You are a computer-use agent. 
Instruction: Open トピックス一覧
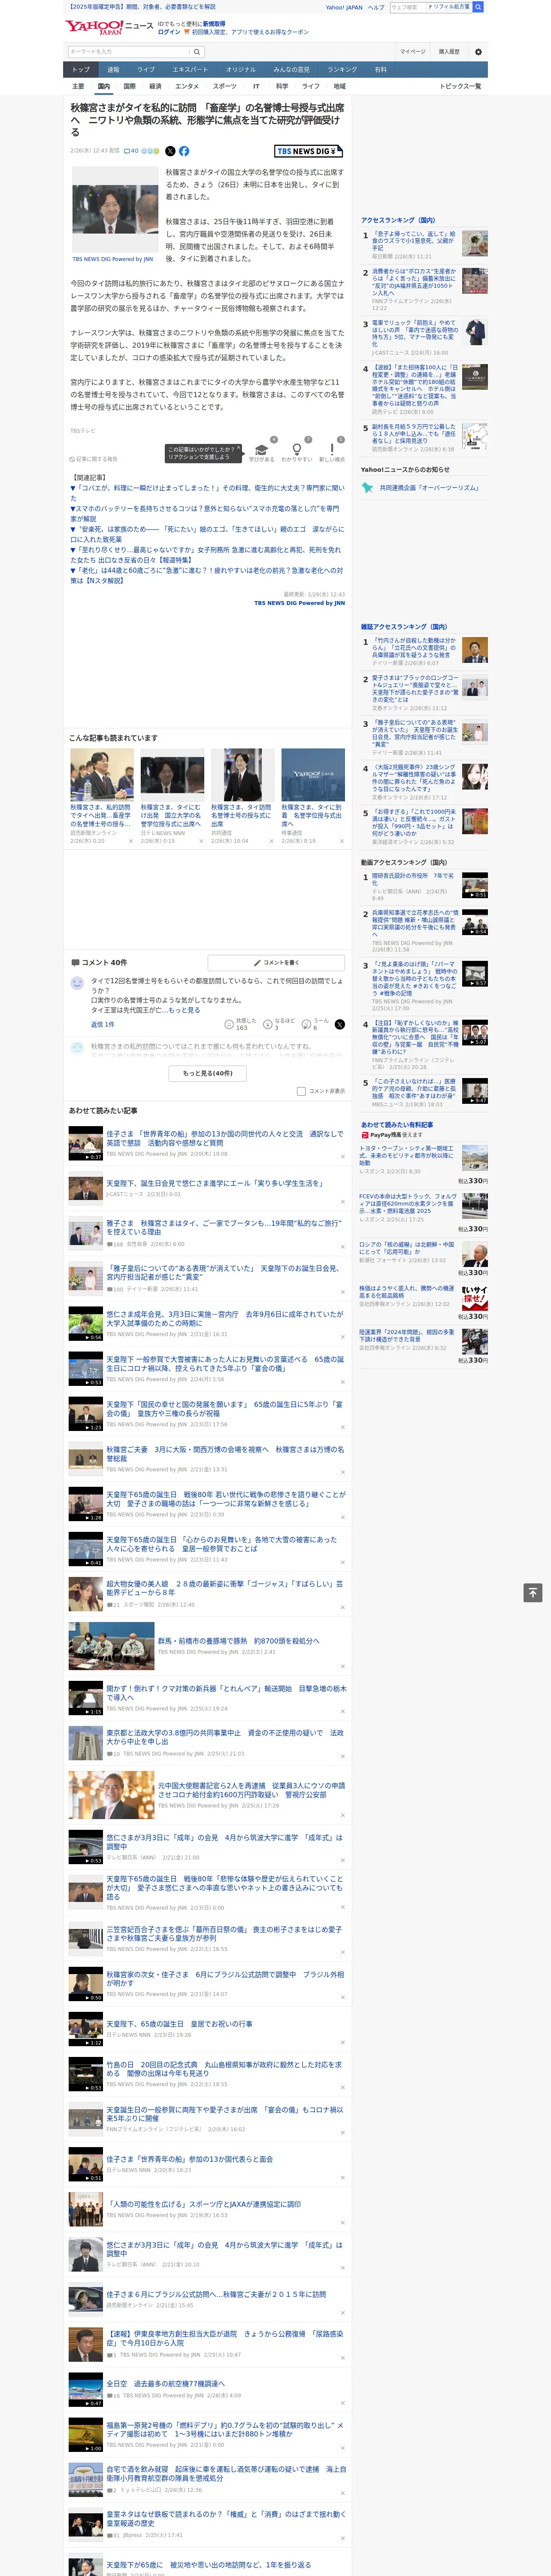(x=460, y=86)
